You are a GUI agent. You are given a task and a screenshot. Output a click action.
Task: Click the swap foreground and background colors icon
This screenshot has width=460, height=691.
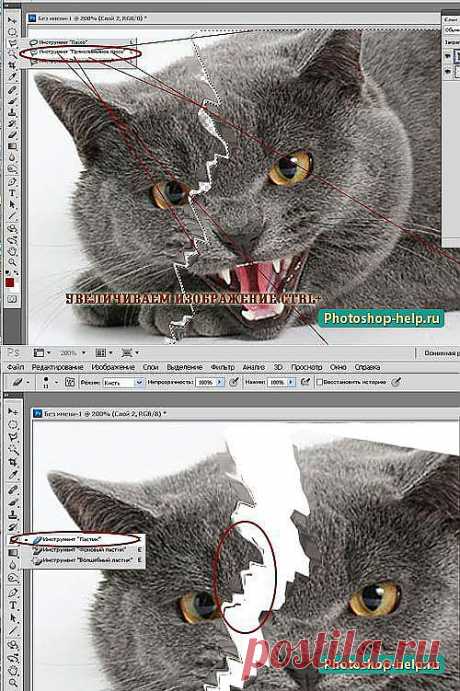click(x=16, y=273)
